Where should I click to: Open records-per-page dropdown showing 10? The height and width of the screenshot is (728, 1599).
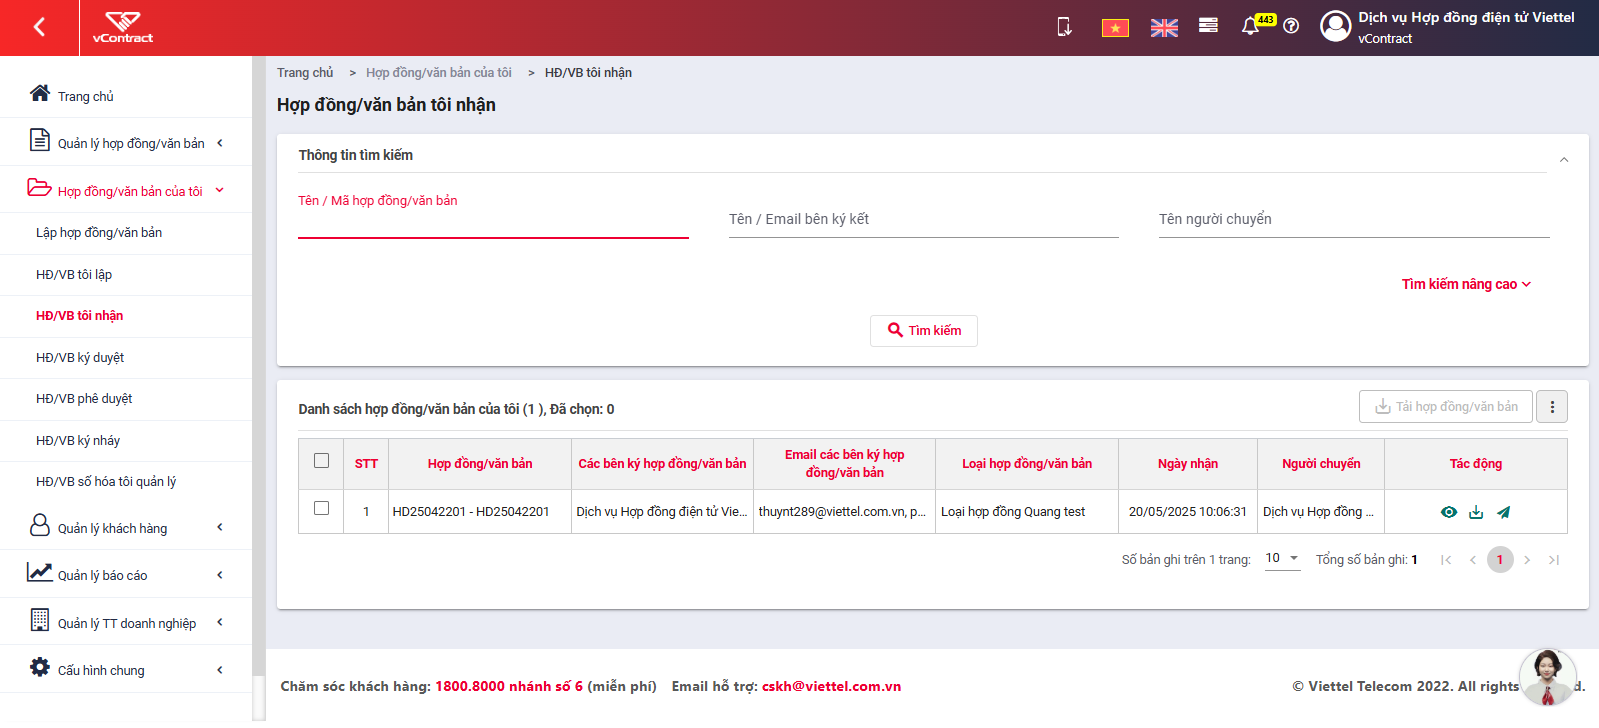1282,559
